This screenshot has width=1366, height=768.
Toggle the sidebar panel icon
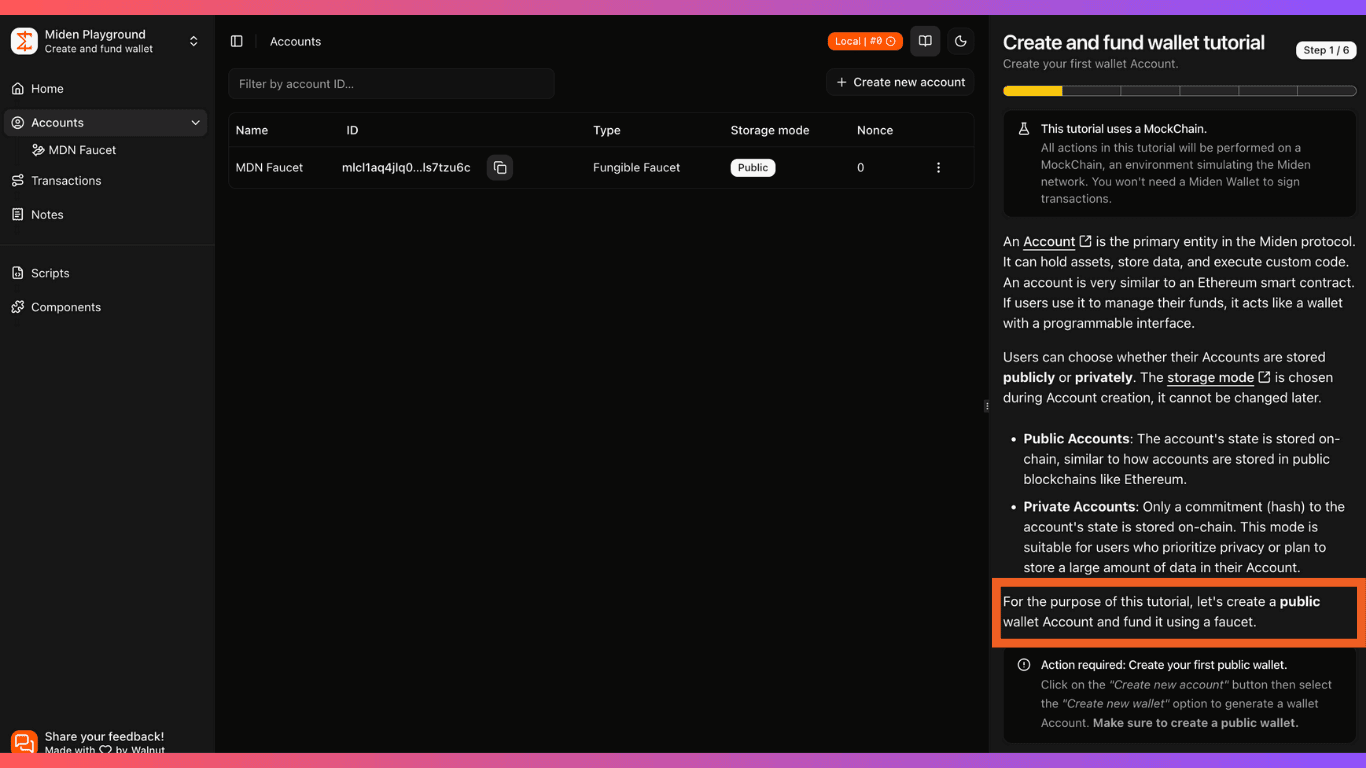coord(237,41)
